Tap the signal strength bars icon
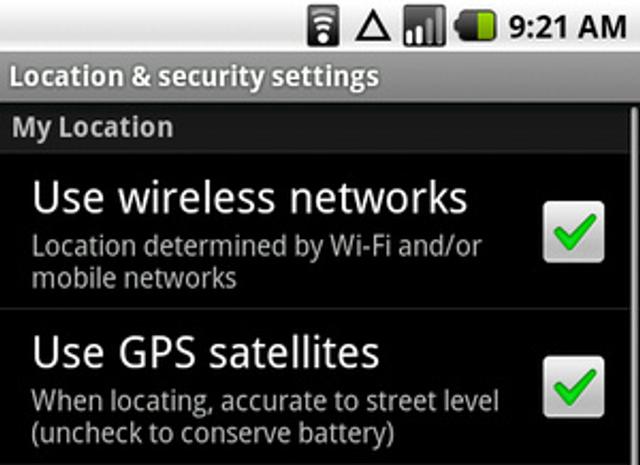 click(424, 26)
